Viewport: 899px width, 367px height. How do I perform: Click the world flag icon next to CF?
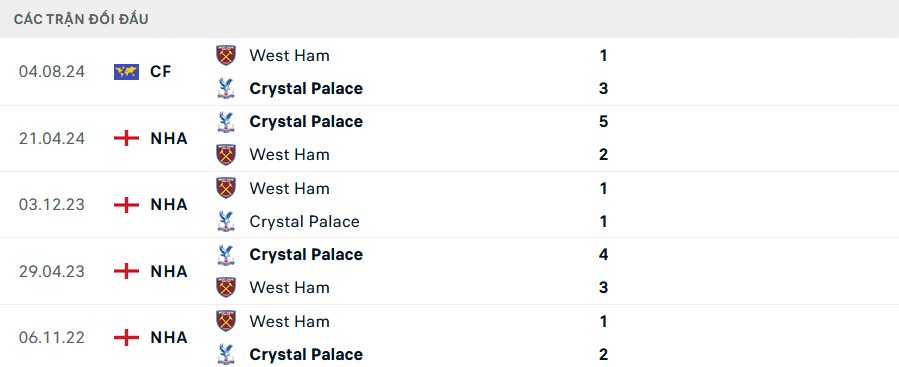pos(126,72)
